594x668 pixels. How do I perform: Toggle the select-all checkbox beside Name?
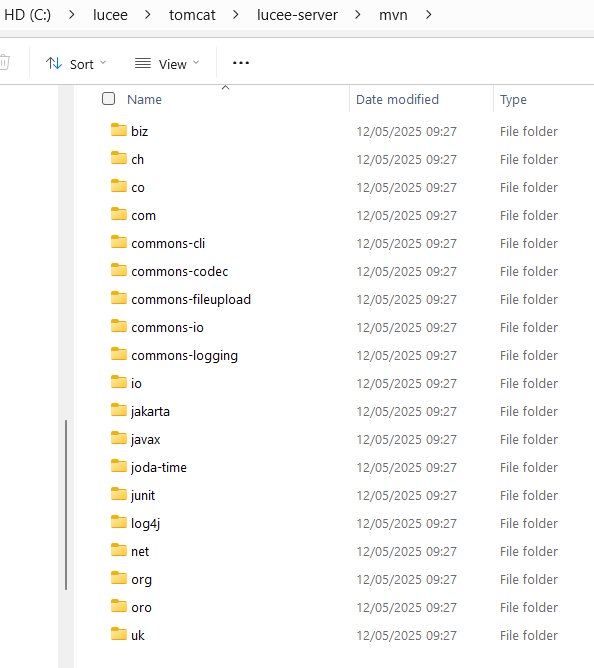point(109,99)
